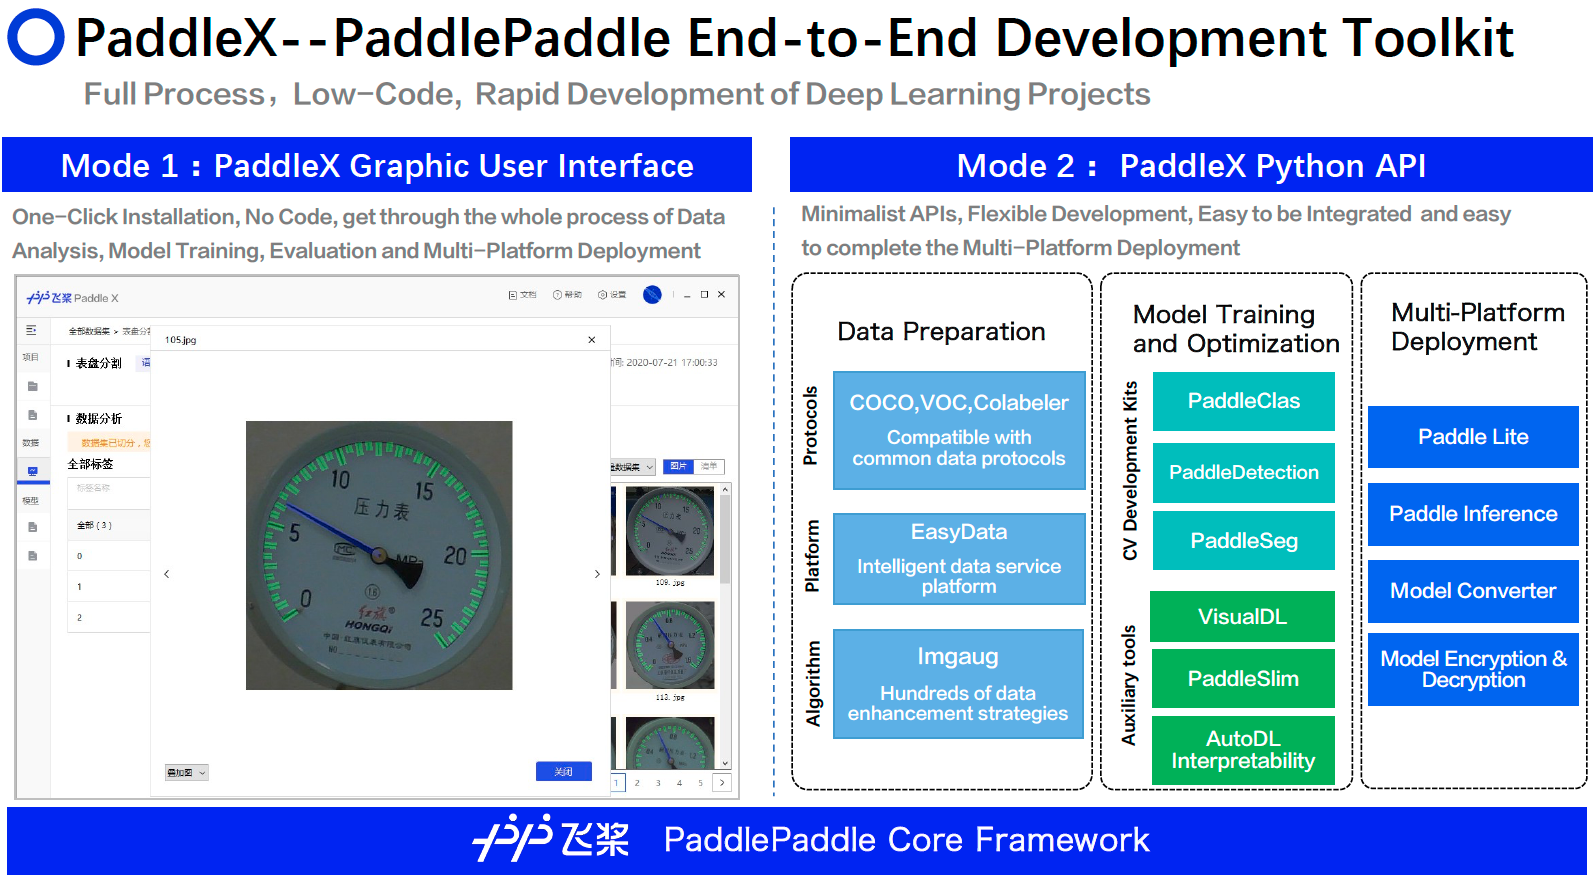
Task: Switch to 图片 image view toggle
Action: click(679, 467)
